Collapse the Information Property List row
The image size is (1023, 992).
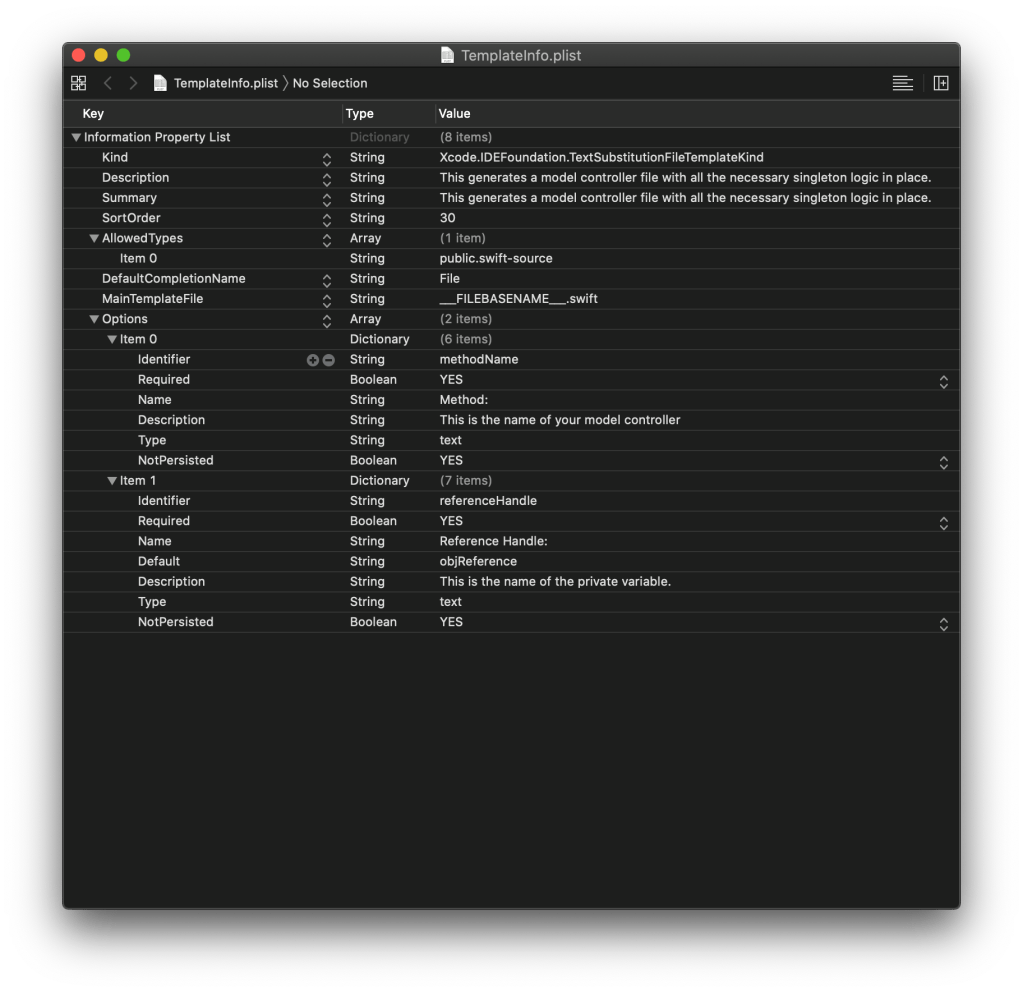[76, 138]
